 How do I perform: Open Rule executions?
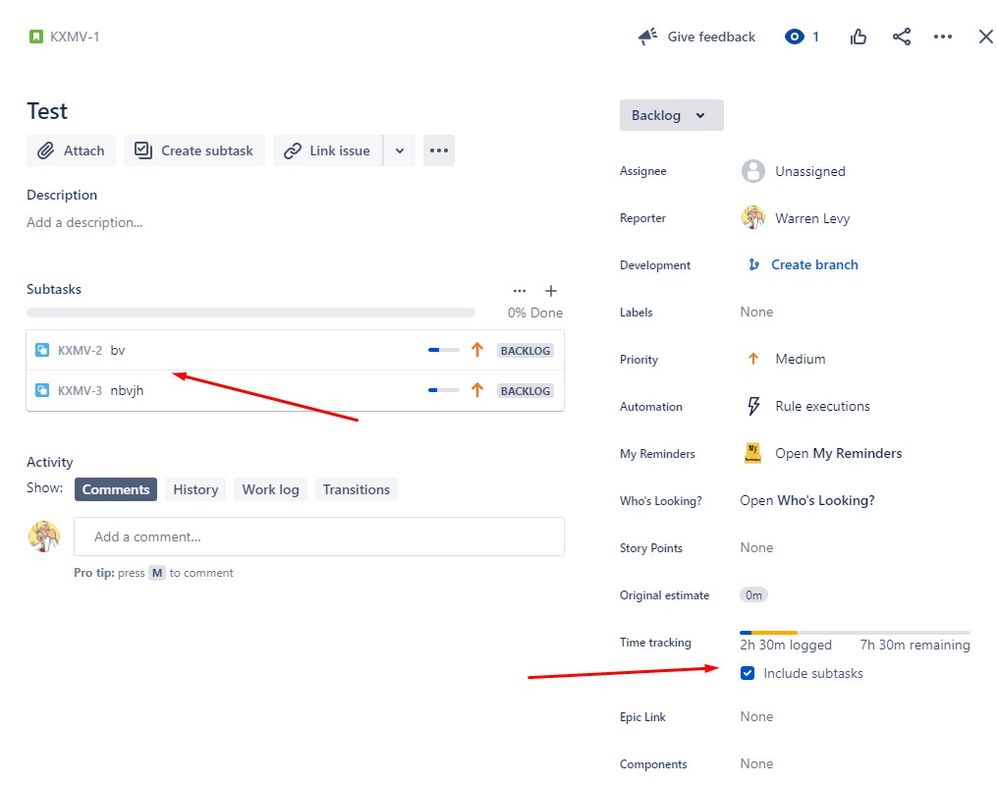coord(822,406)
